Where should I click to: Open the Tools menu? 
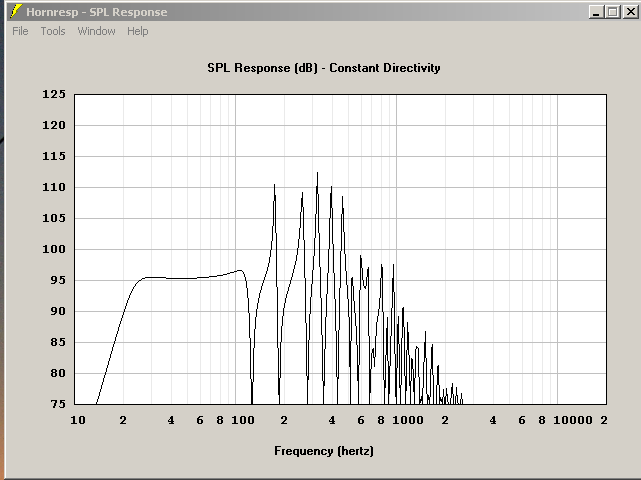(53, 31)
